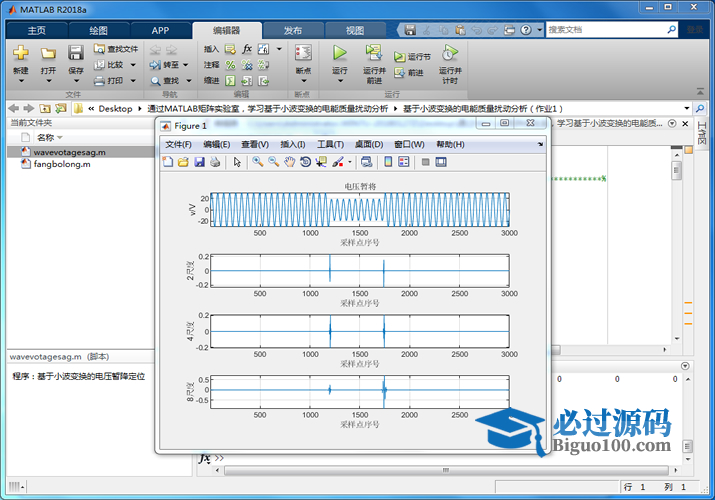In Figure 1, click the New Figure icon
Screen dimensions: 715x500
coord(168,162)
